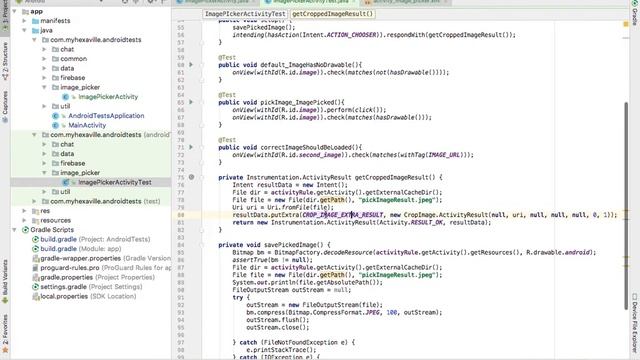Click the manifests folder icon
640x360 pixels.
36,21
